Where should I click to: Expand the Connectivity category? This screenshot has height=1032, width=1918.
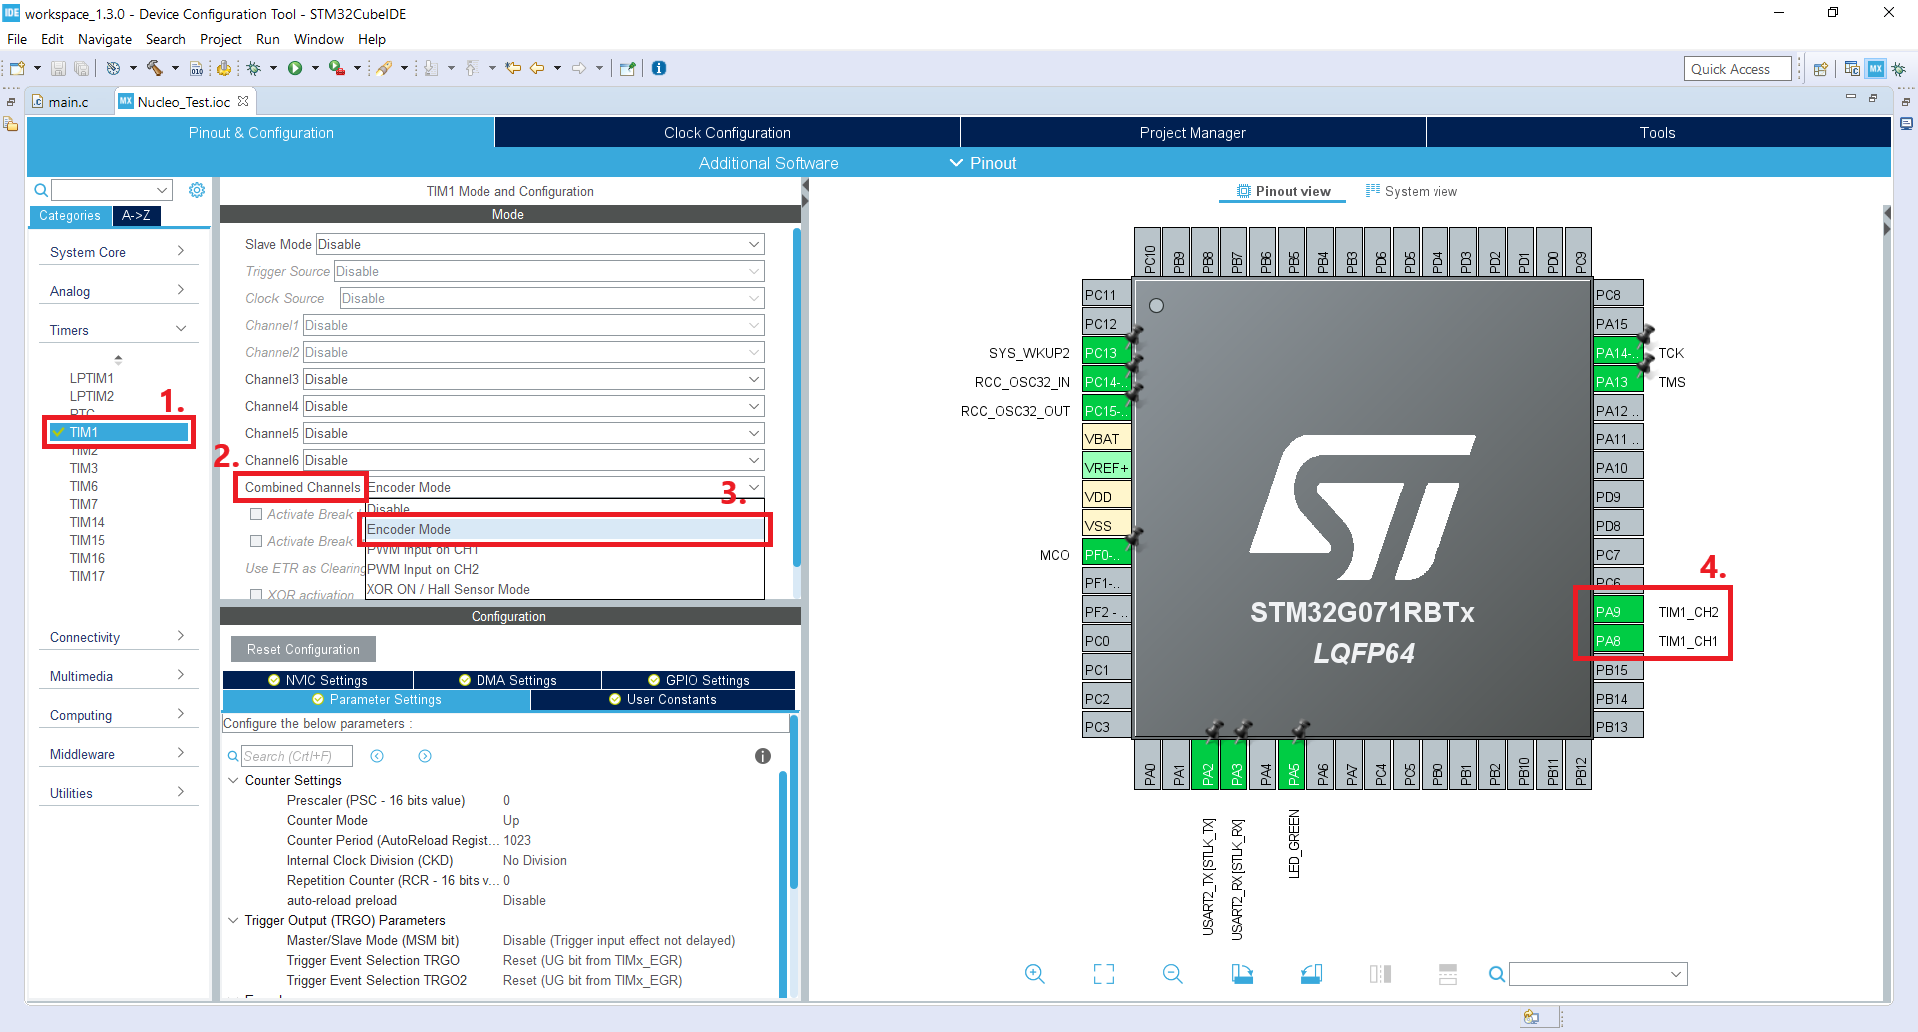[117, 637]
